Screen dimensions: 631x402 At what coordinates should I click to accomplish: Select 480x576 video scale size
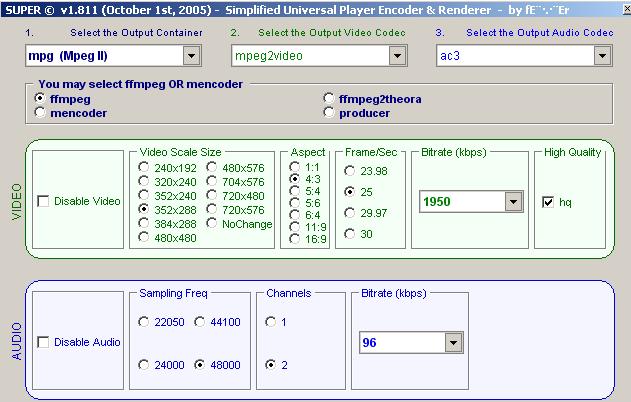tap(211, 167)
